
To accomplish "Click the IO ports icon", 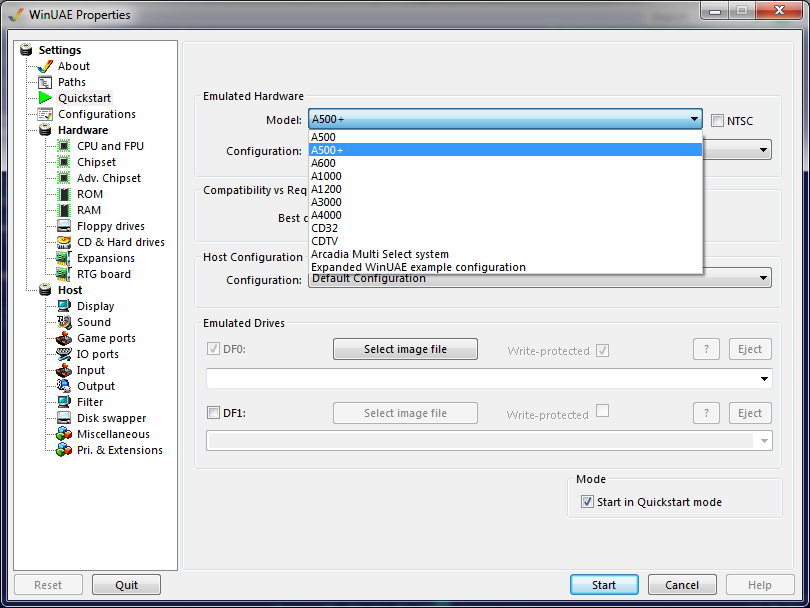I will click(x=64, y=354).
